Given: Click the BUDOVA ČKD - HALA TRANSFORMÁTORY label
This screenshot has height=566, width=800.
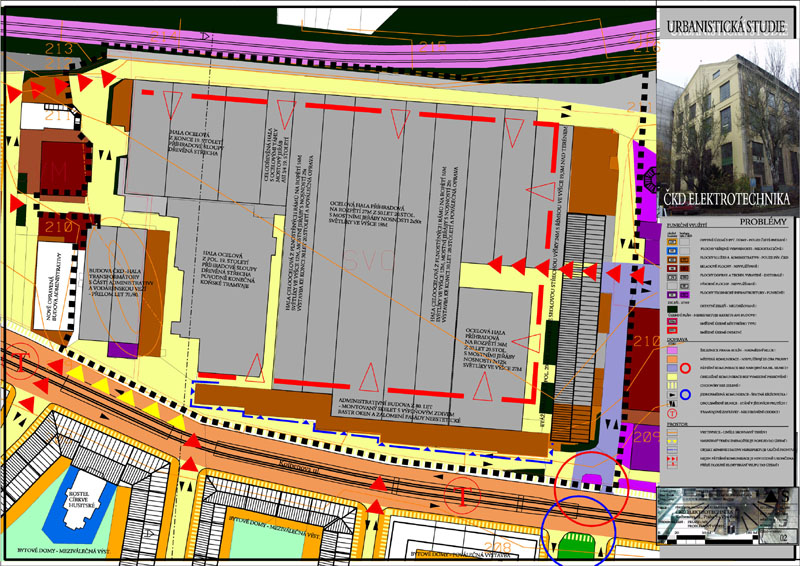Looking at the screenshot, I should pos(121,284).
